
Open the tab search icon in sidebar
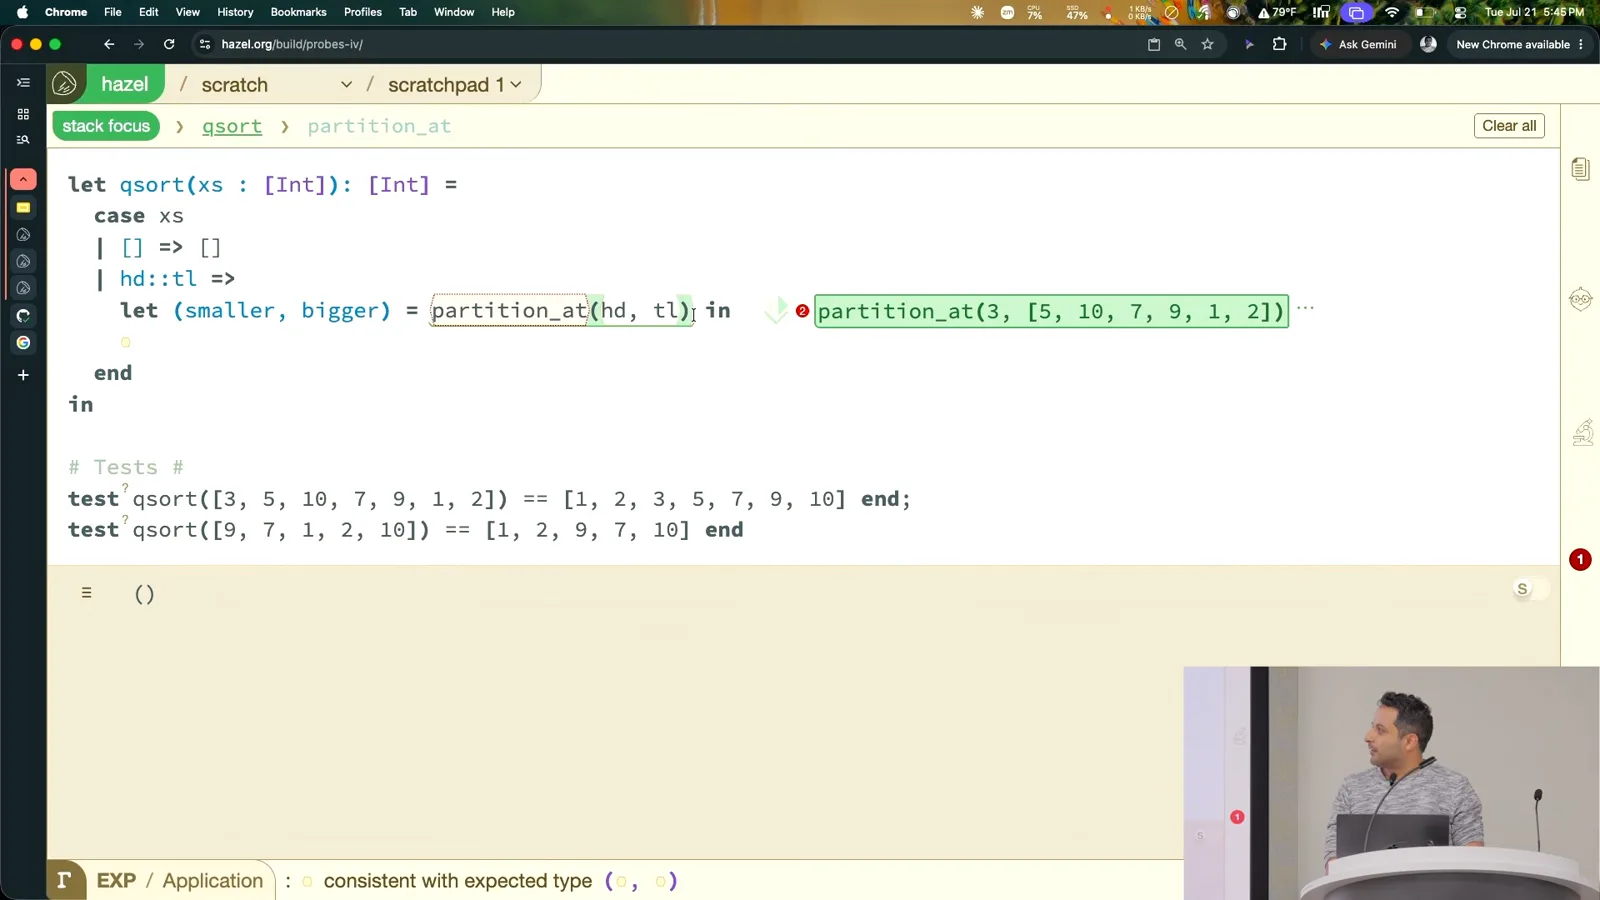pos(23,140)
